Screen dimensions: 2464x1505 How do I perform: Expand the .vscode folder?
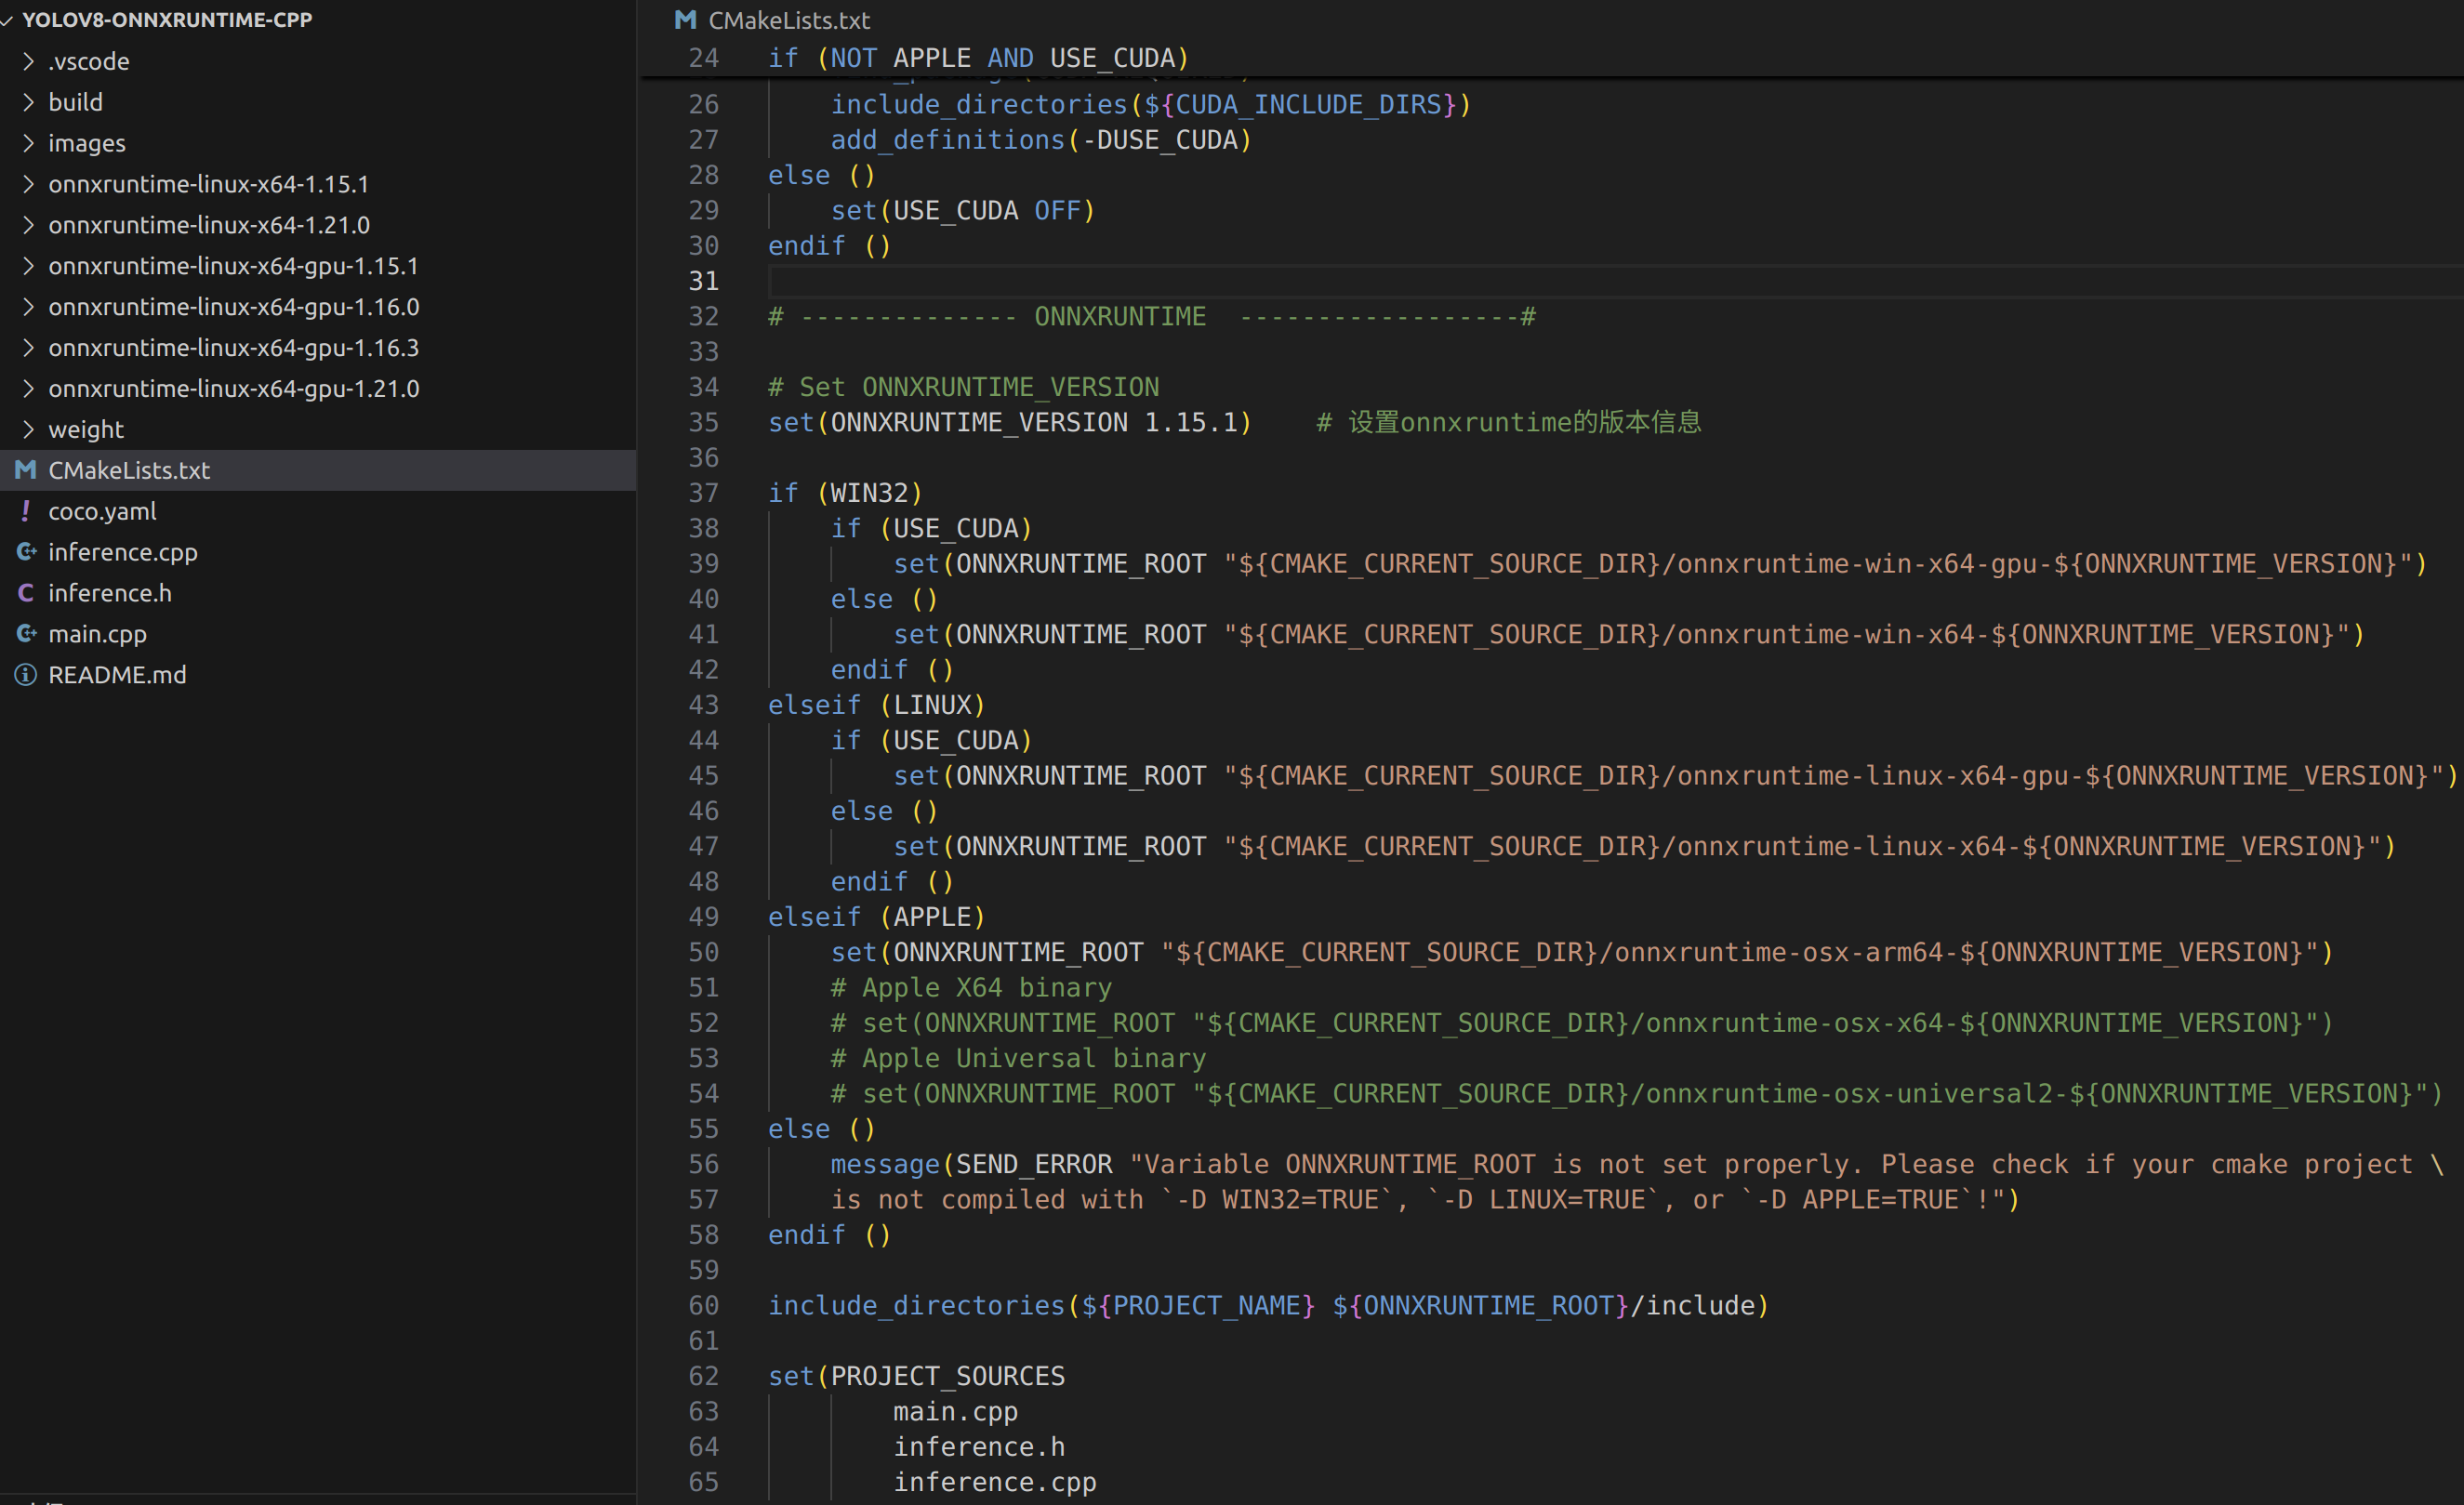pyautogui.click(x=28, y=61)
